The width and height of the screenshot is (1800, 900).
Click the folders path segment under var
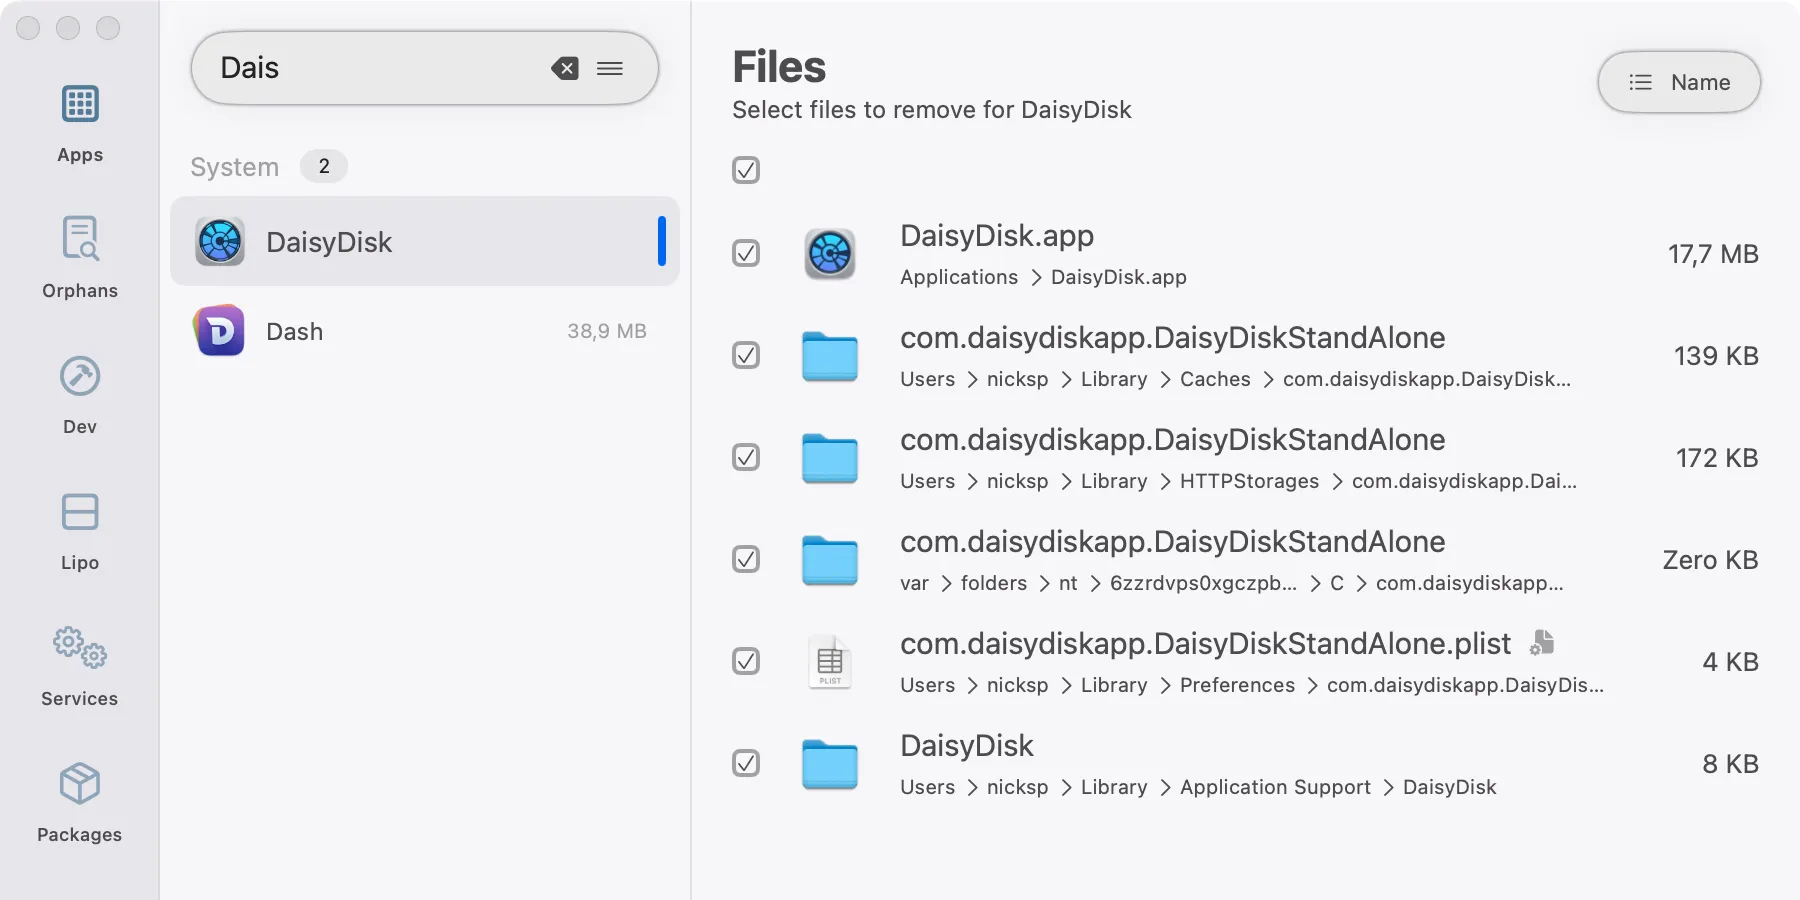pyautogui.click(x=994, y=583)
